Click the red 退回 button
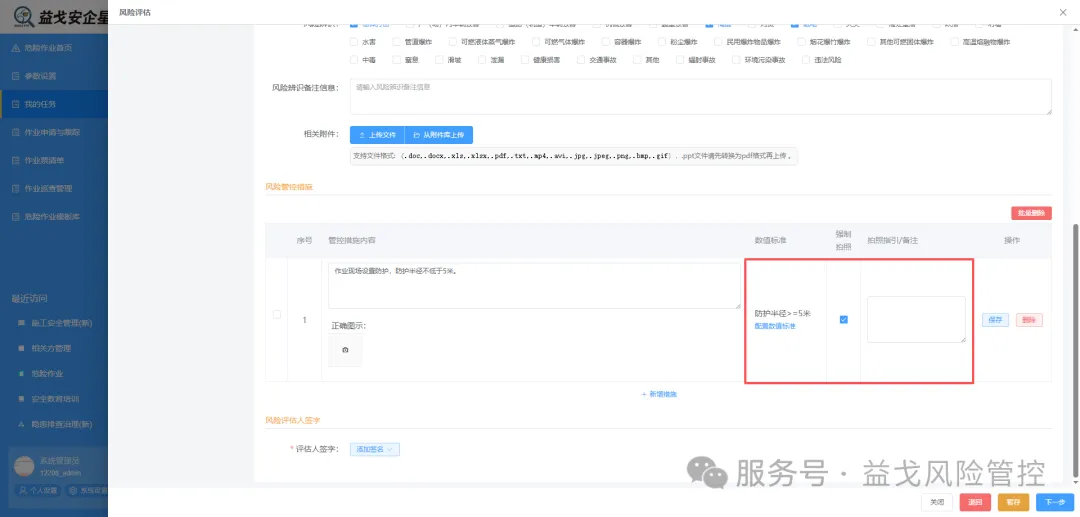 (975, 502)
